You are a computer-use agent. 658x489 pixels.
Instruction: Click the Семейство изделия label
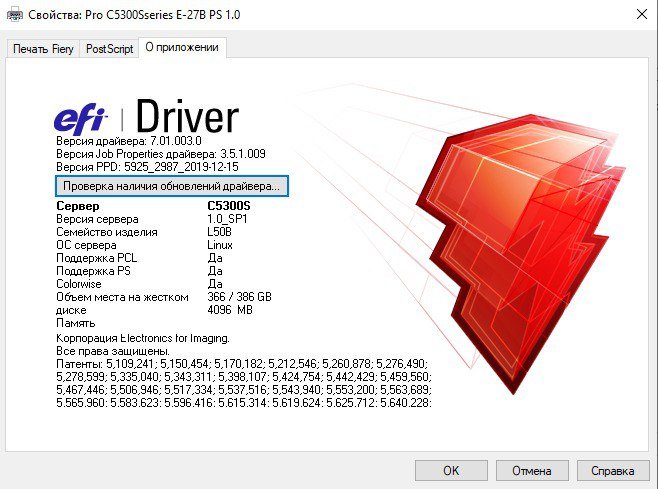point(107,232)
